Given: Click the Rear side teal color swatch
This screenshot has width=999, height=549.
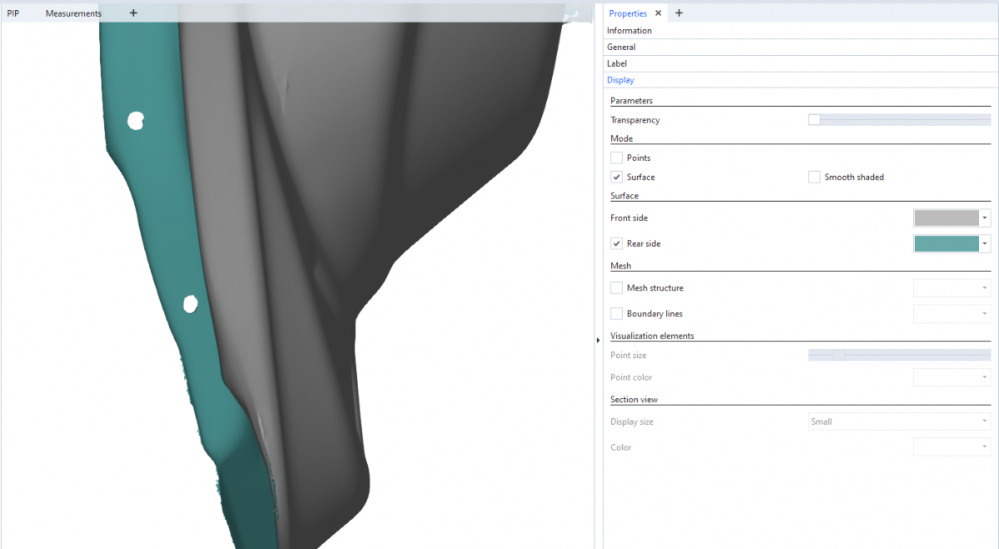Looking at the screenshot, I should [946, 244].
